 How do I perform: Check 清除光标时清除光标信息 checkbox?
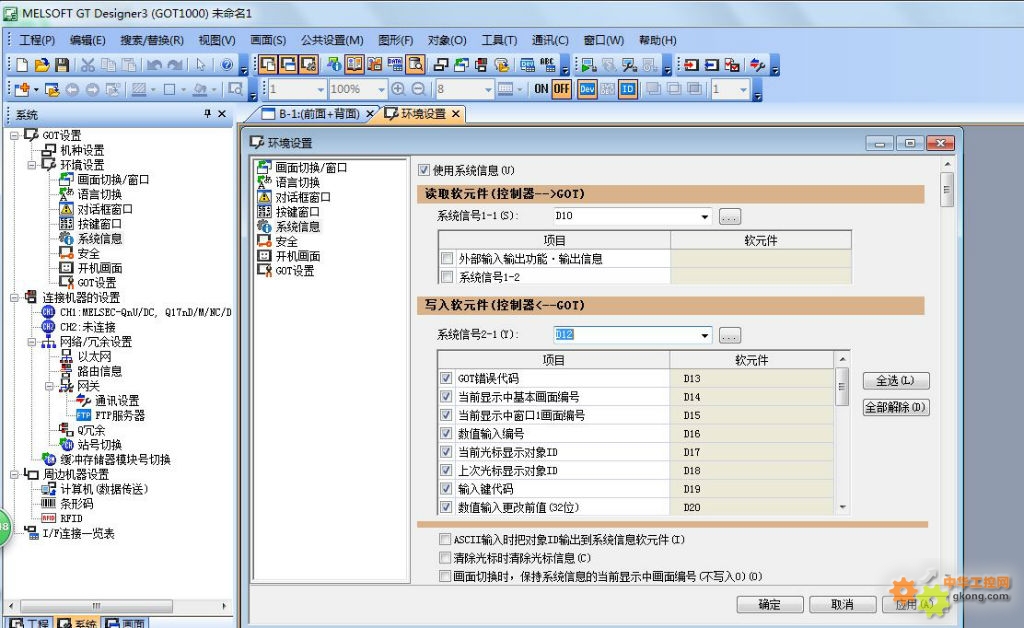[445, 557]
